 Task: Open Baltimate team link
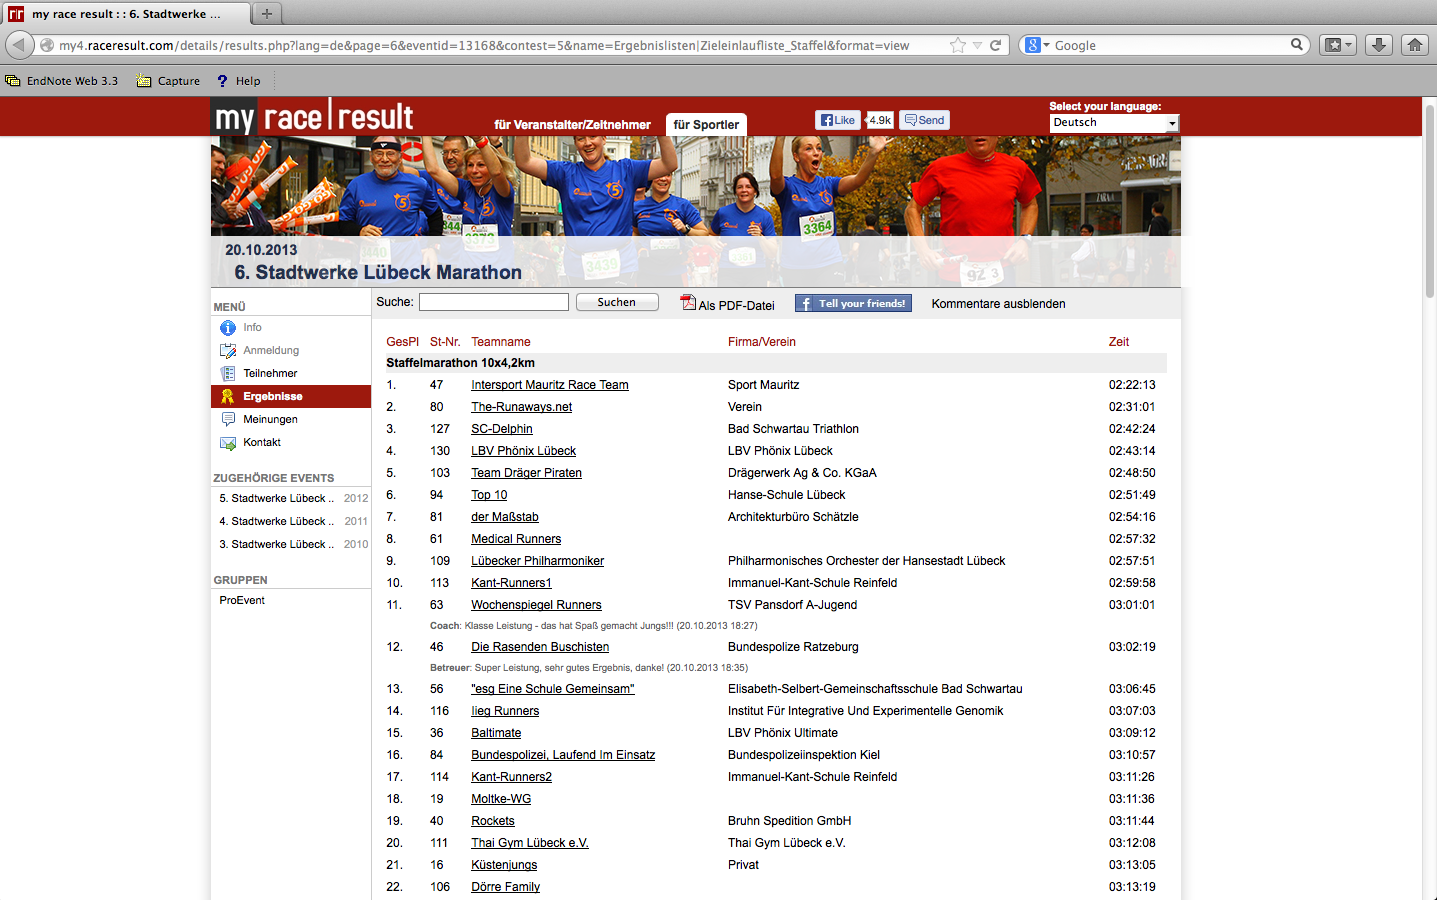coord(496,733)
